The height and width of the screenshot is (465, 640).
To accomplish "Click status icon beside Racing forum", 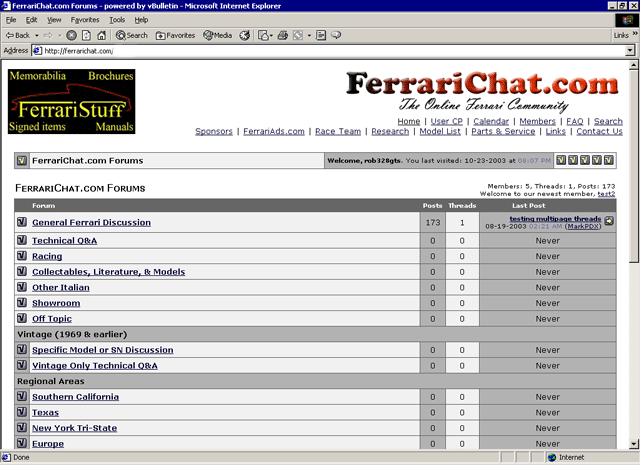I will [x=22, y=256].
